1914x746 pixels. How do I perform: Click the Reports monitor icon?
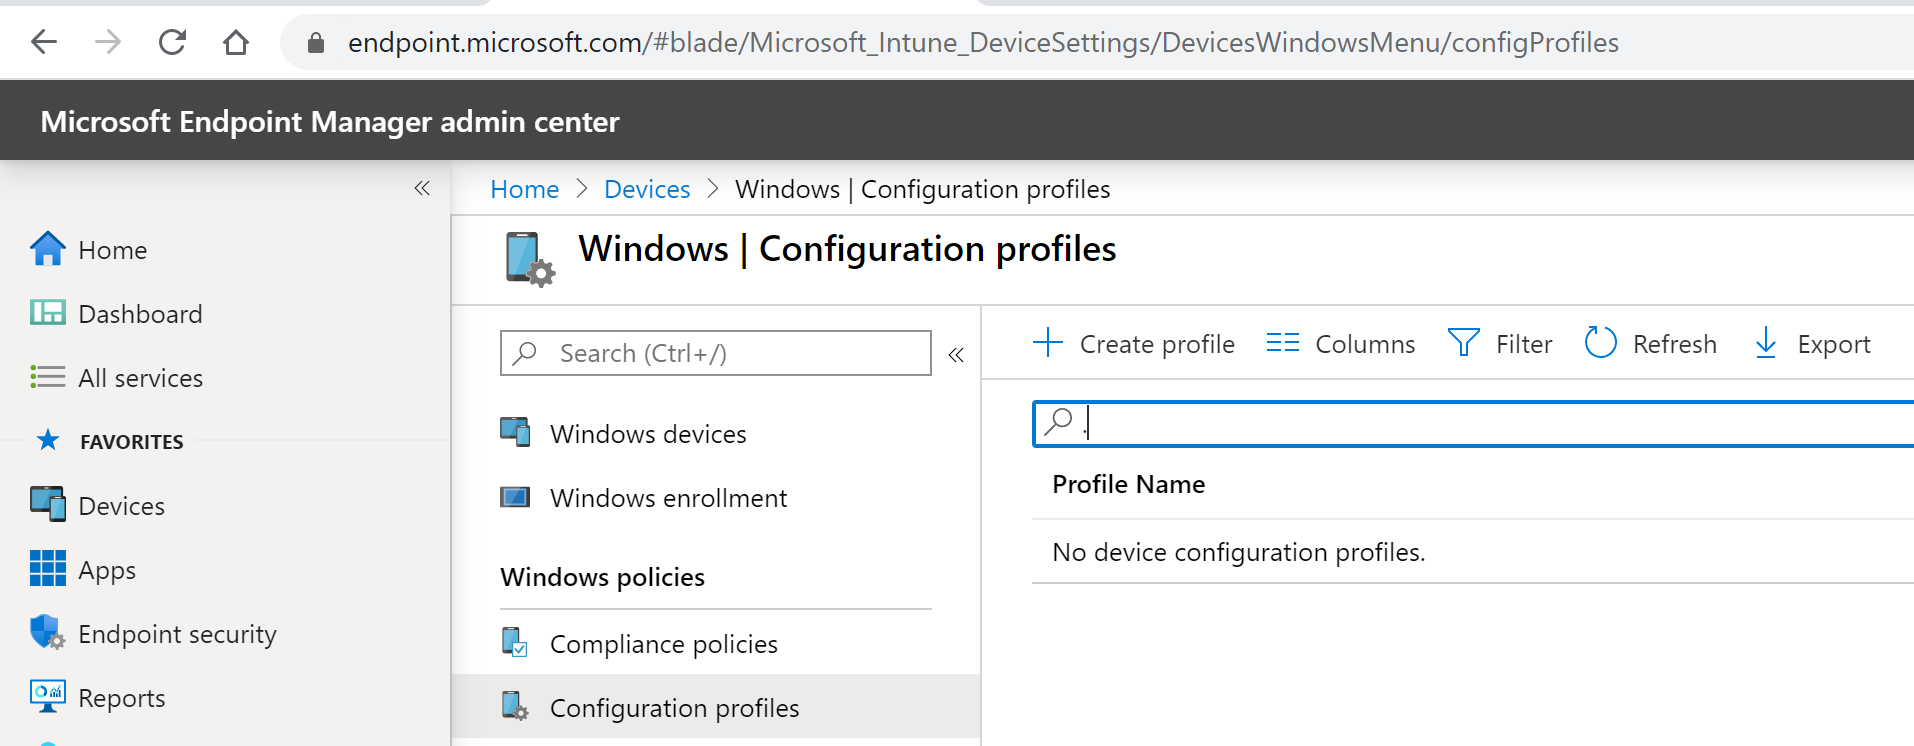coord(47,697)
